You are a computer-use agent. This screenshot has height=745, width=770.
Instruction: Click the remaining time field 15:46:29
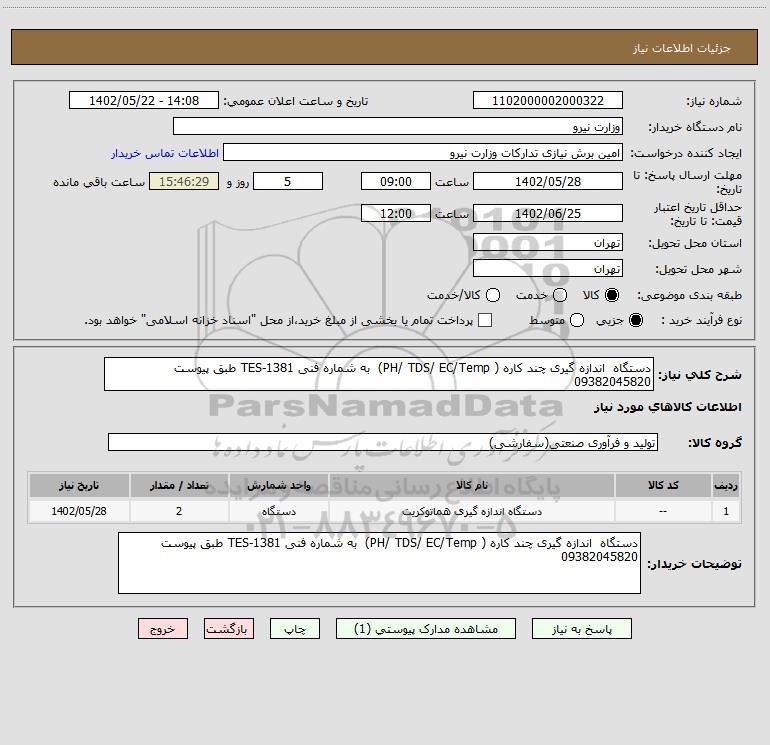(184, 181)
